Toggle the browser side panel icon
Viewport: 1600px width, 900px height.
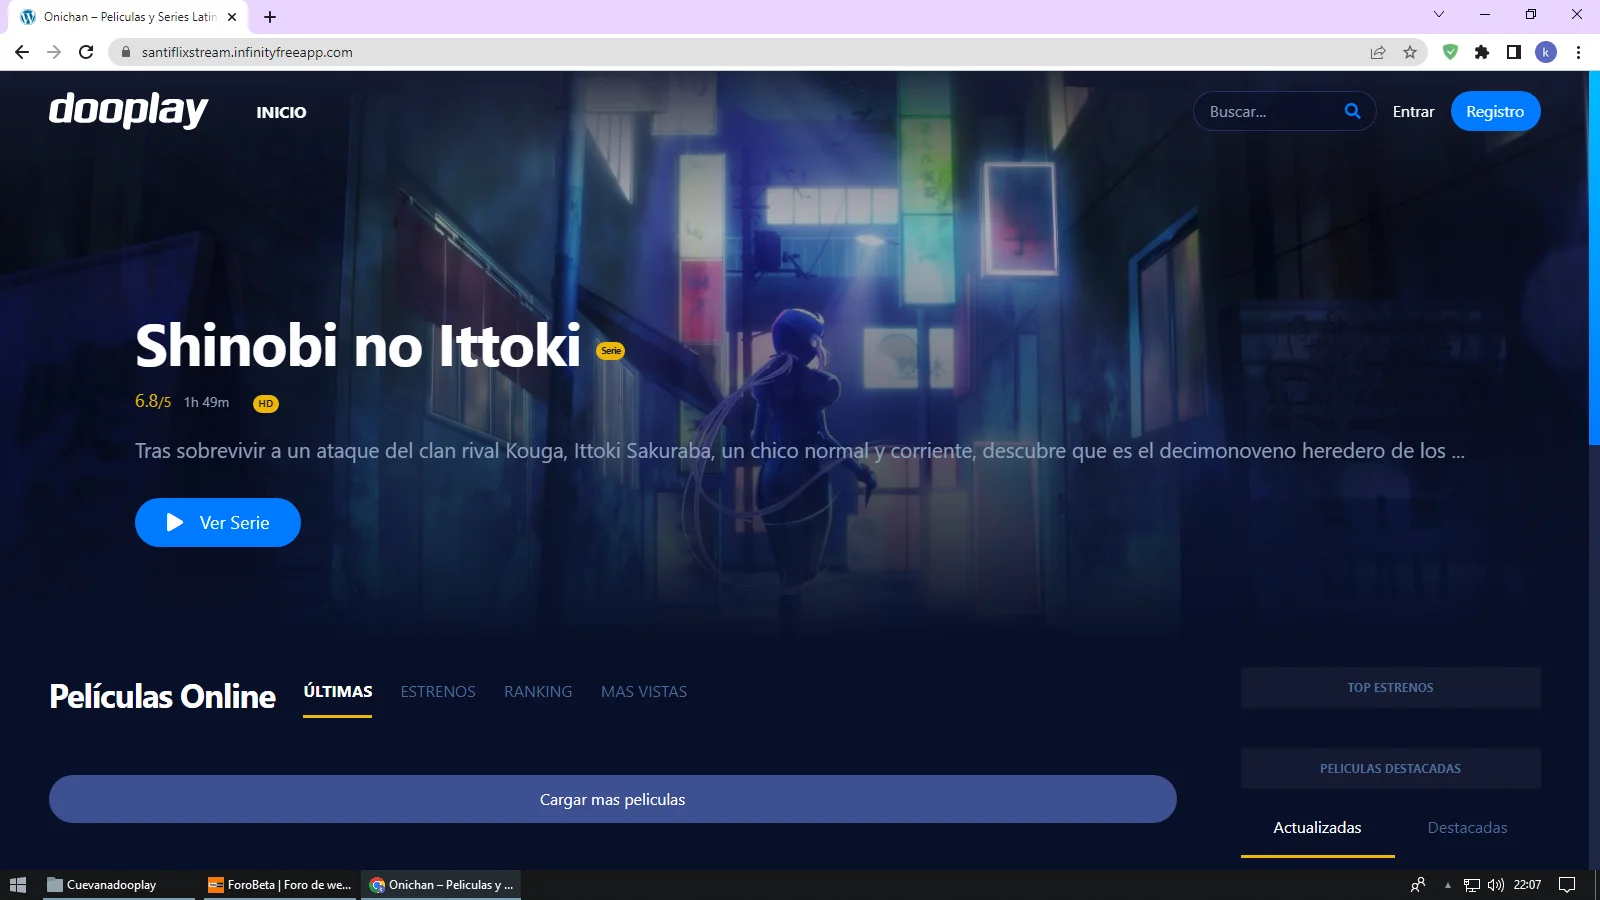click(x=1514, y=52)
